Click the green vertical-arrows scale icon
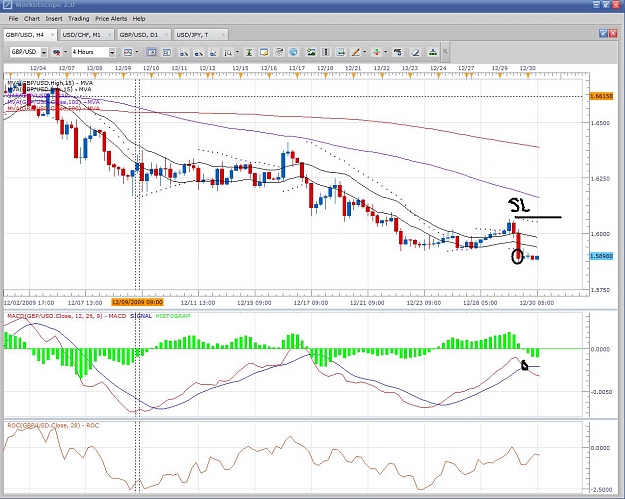Viewport: 625px width, 499px height. pyautogui.click(x=249, y=52)
